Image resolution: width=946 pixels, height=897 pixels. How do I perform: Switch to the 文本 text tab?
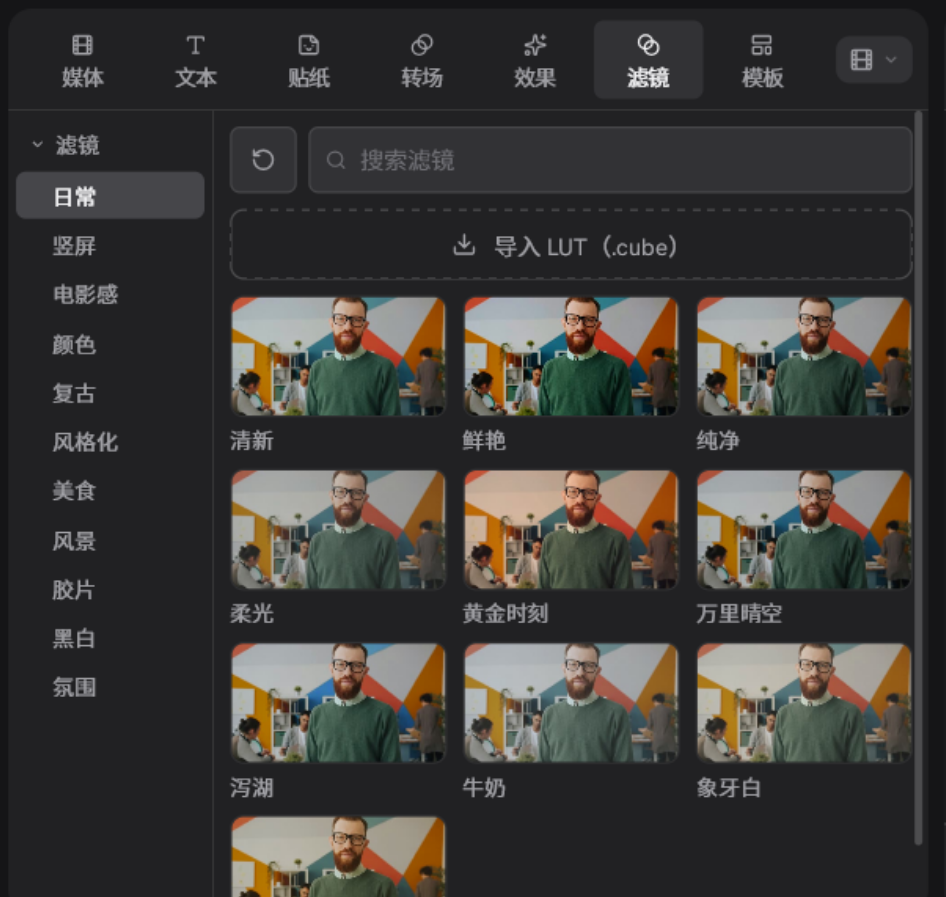(x=195, y=60)
